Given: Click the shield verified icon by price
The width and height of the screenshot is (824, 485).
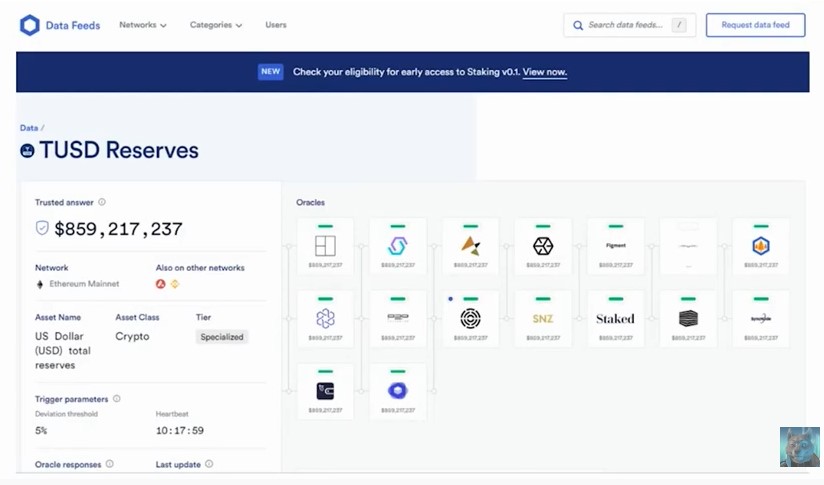Looking at the screenshot, I should click(x=42, y=228).
